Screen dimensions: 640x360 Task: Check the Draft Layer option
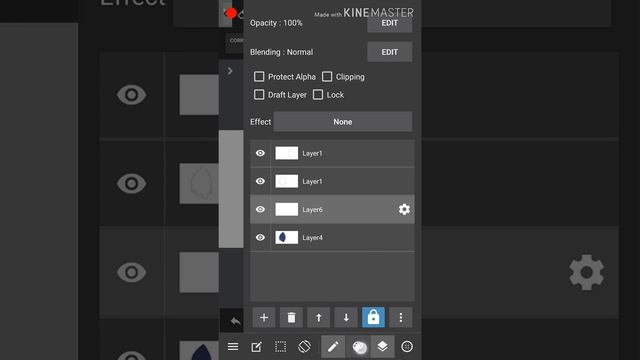[259, 95]
